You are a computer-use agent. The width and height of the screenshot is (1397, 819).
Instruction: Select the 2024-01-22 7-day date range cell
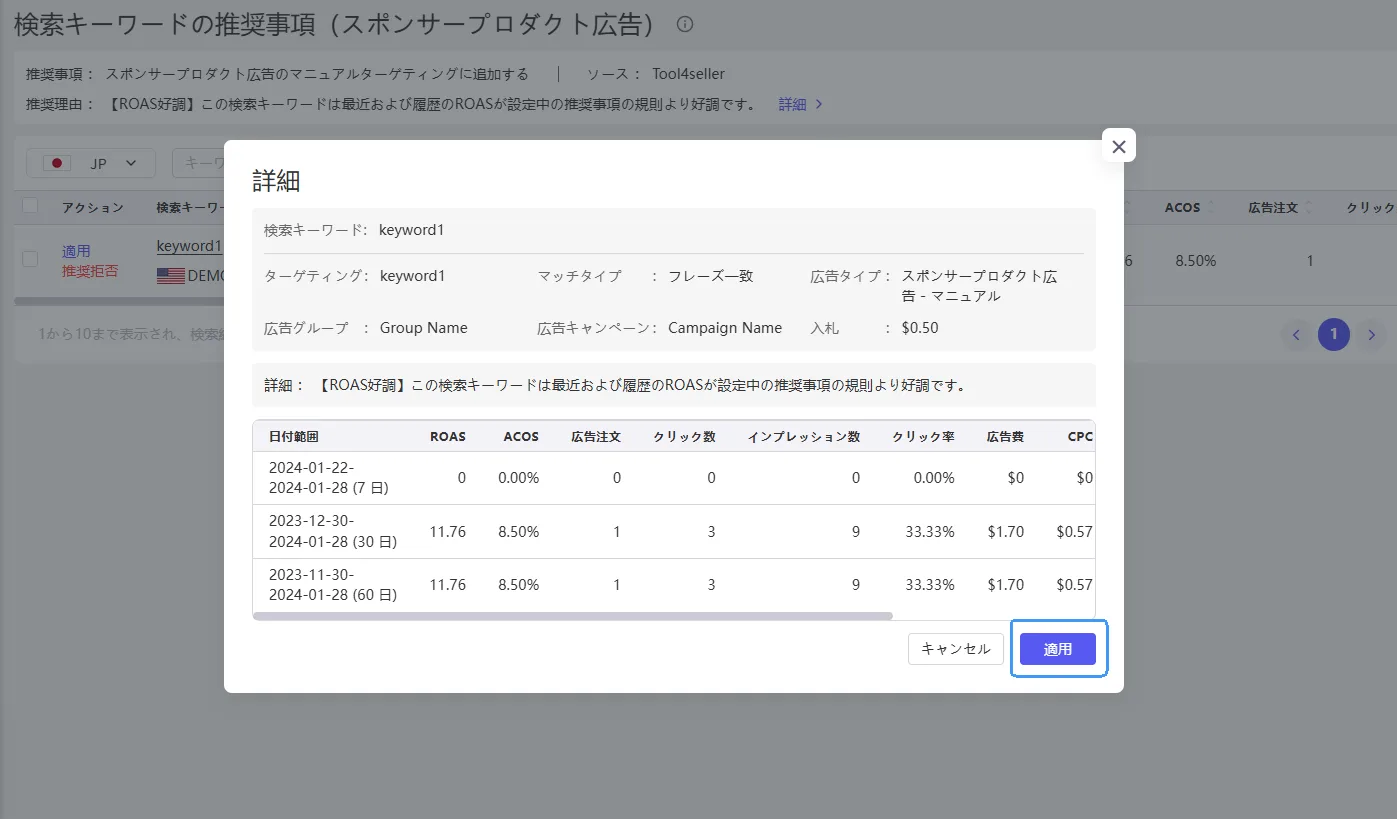coord(328,478)
